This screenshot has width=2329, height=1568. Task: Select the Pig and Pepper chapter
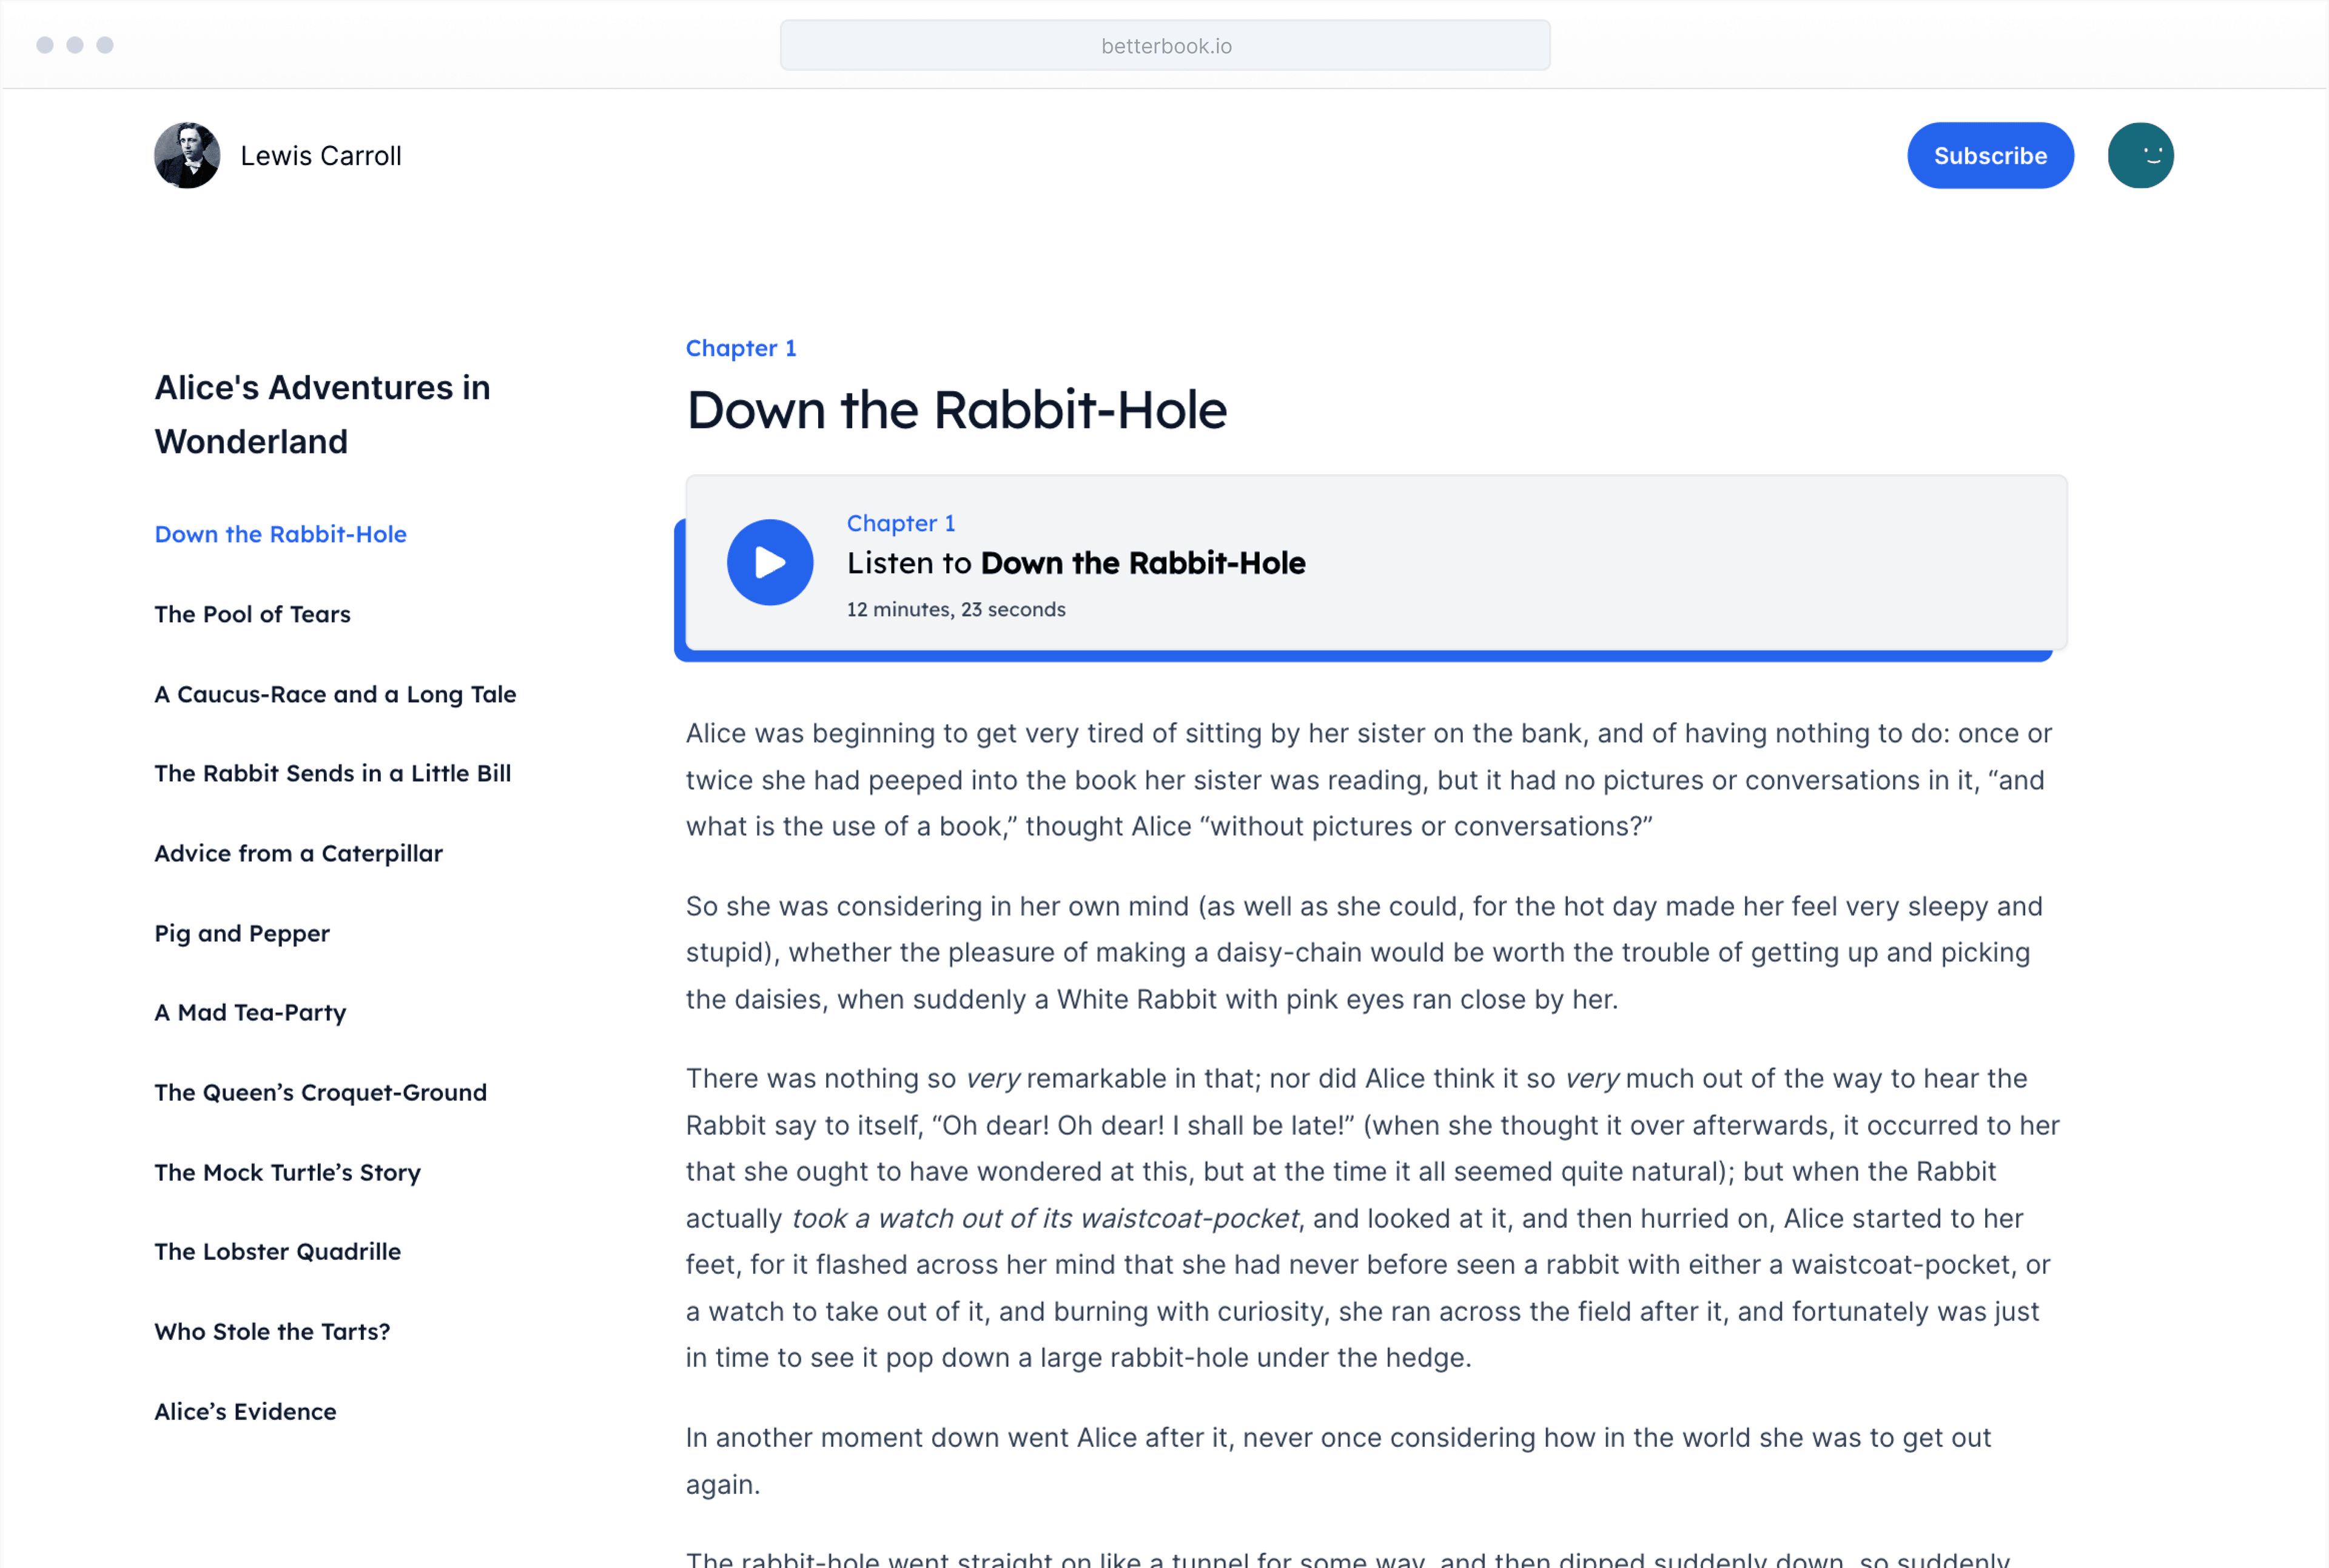[x=242, y=933]
